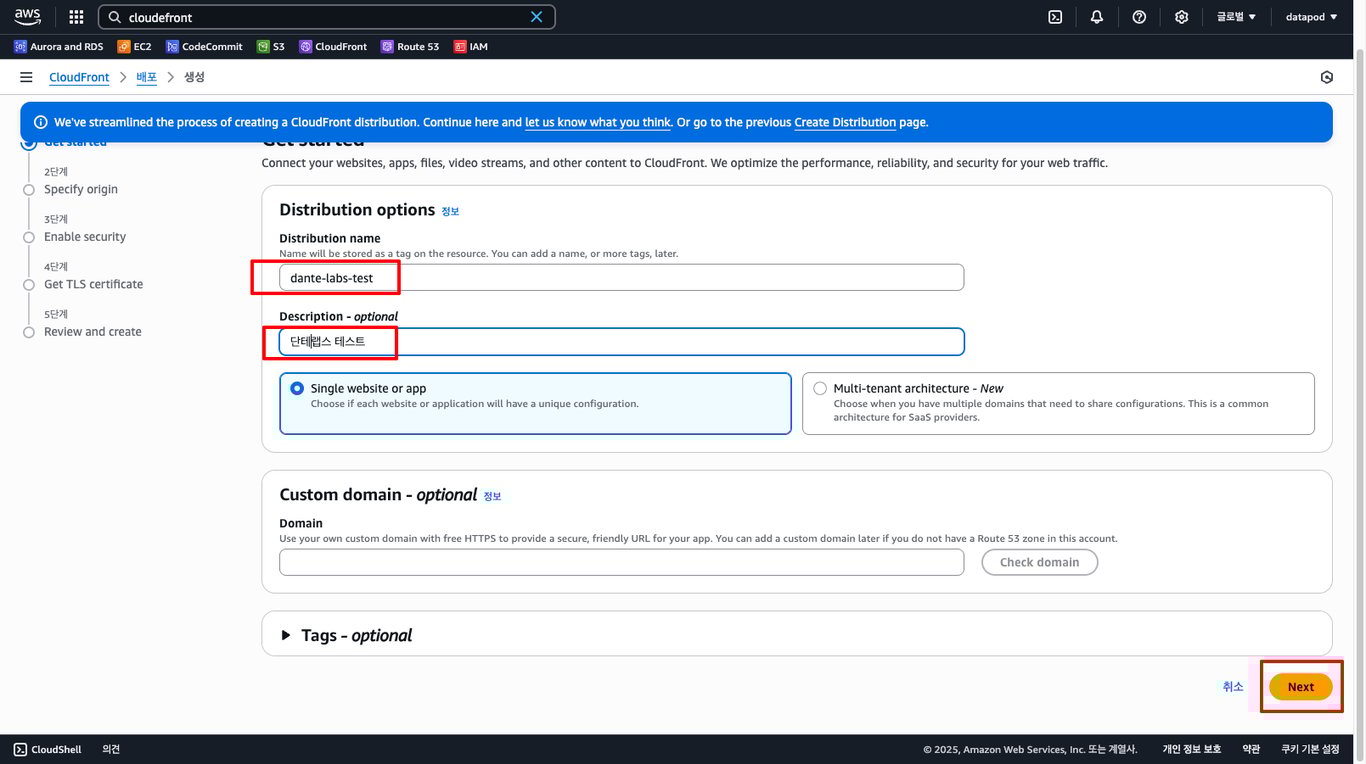Select the Enable security step
Viewport: 1366px width, 764px height.
[x=85, y=237]
